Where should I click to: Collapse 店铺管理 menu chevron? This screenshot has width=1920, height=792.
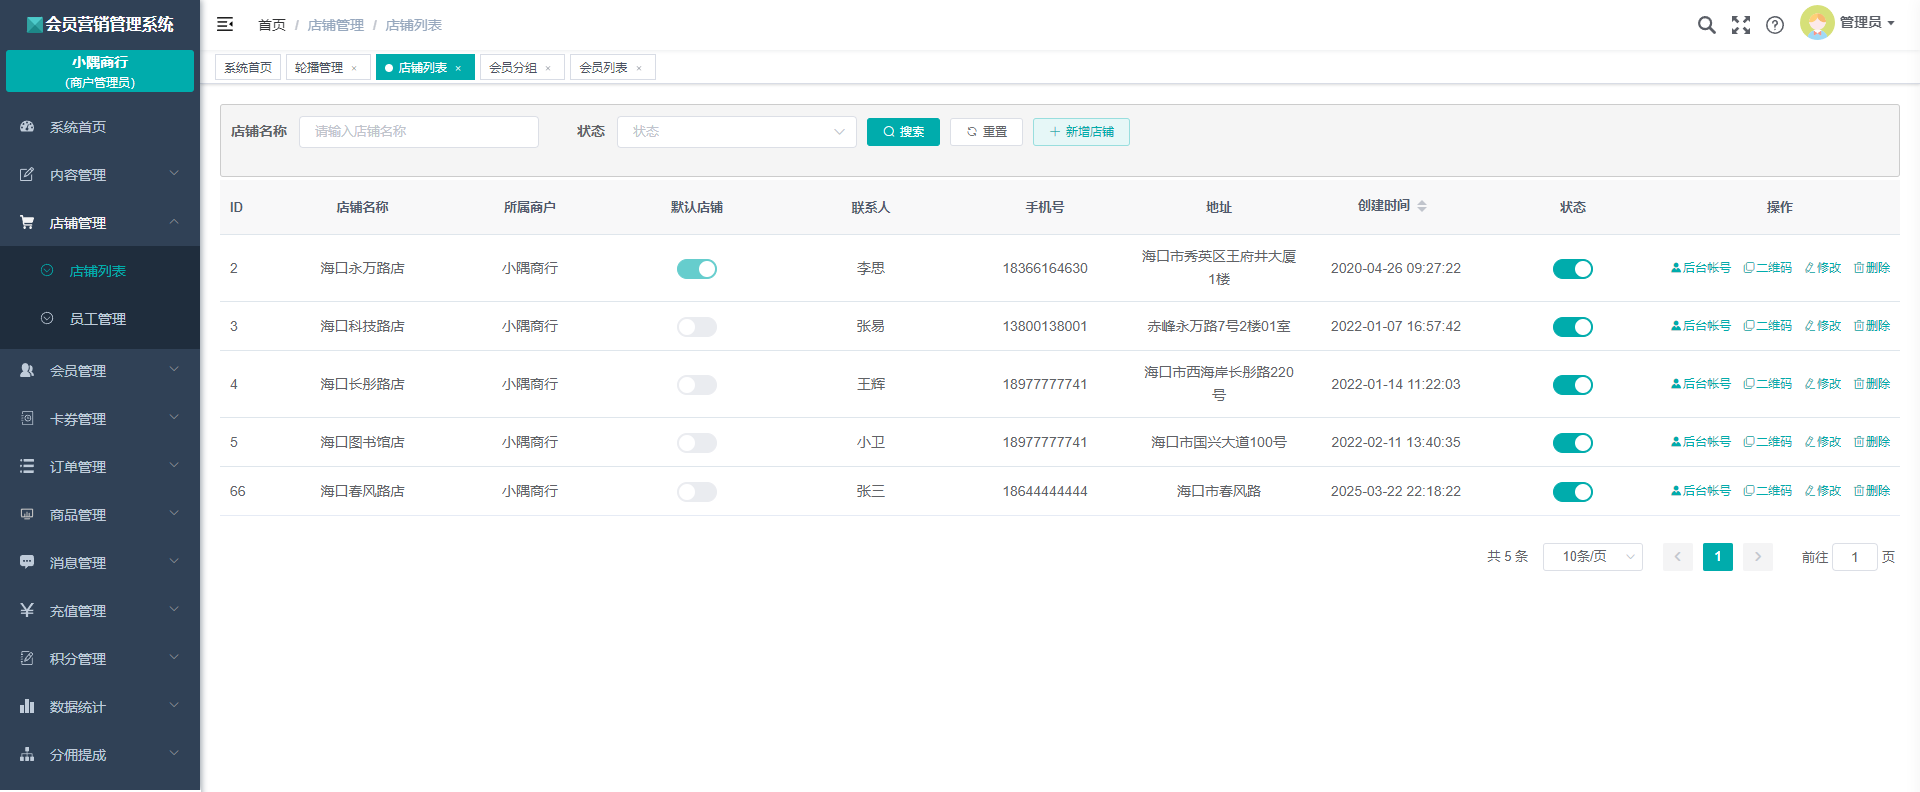(174, 222)
